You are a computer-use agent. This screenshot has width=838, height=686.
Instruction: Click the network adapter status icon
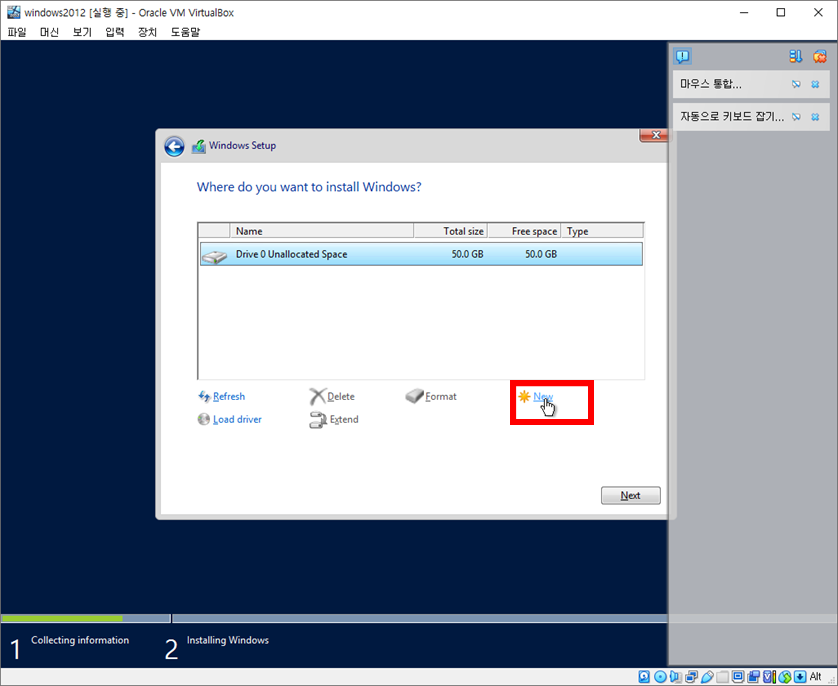pyautogui.click(x=692, y=677)
